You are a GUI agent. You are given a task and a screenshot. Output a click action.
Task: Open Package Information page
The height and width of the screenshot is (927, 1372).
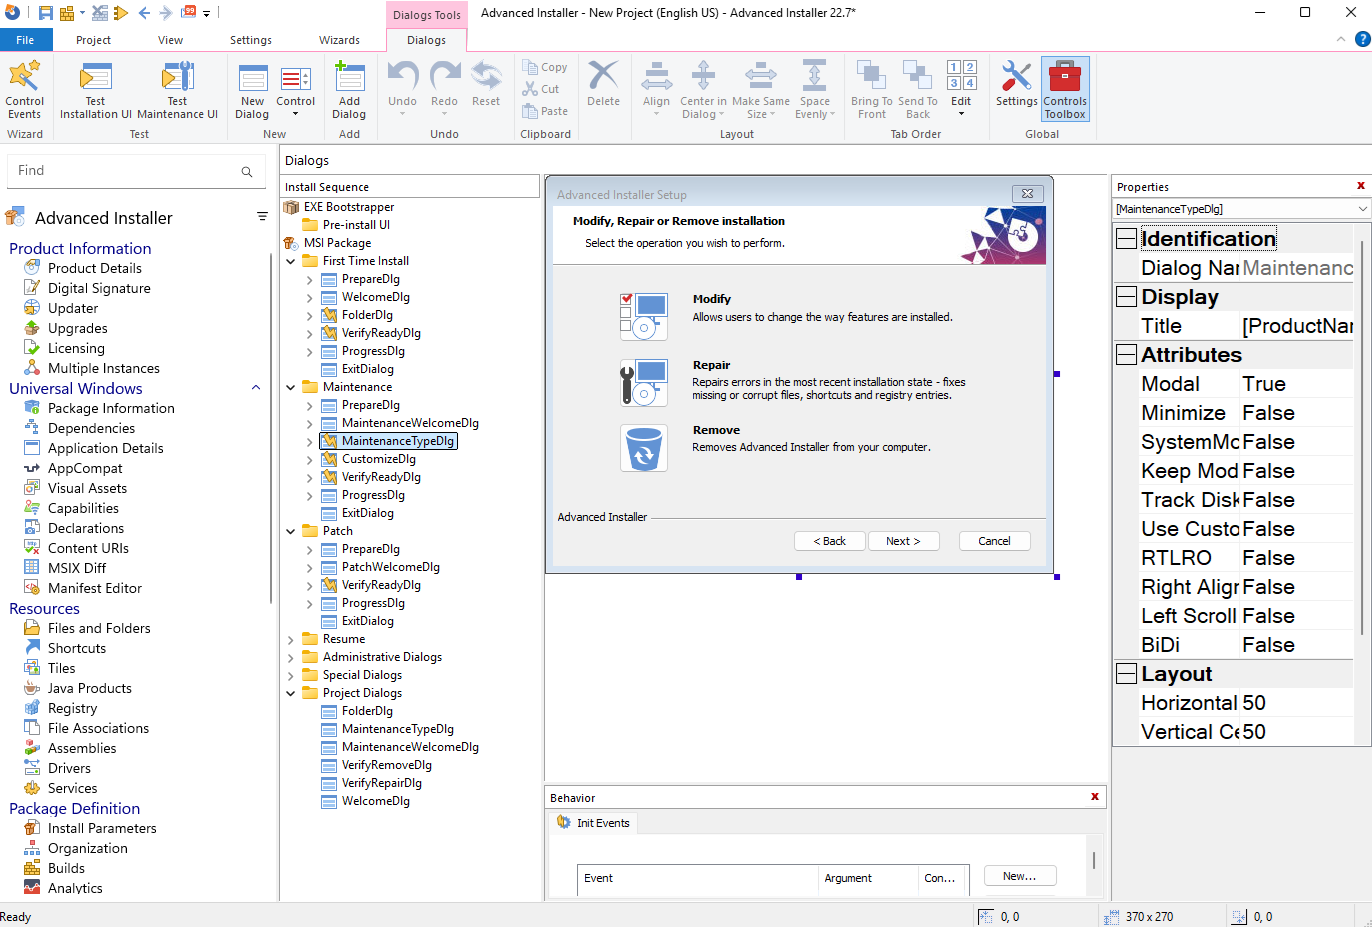coord(111,408)
